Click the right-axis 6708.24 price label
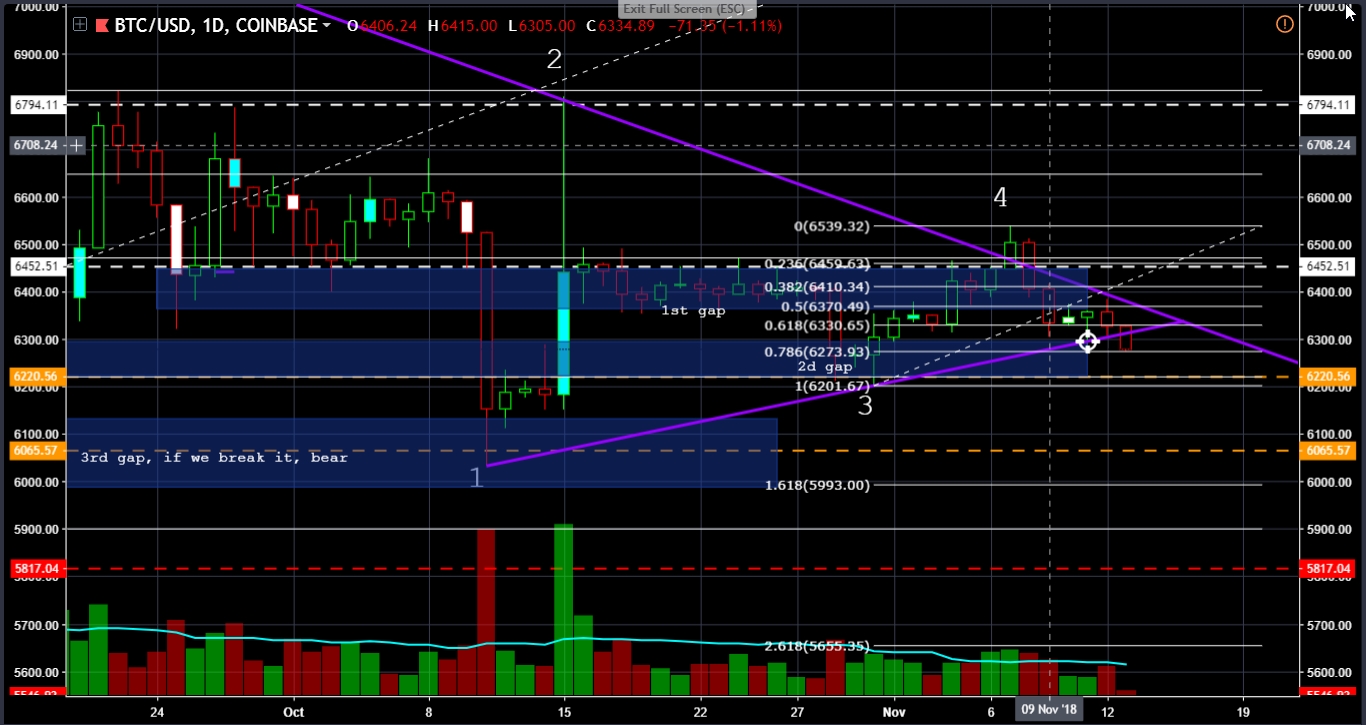Viewport: 1366px width, 725px height. coord(1329,145)
